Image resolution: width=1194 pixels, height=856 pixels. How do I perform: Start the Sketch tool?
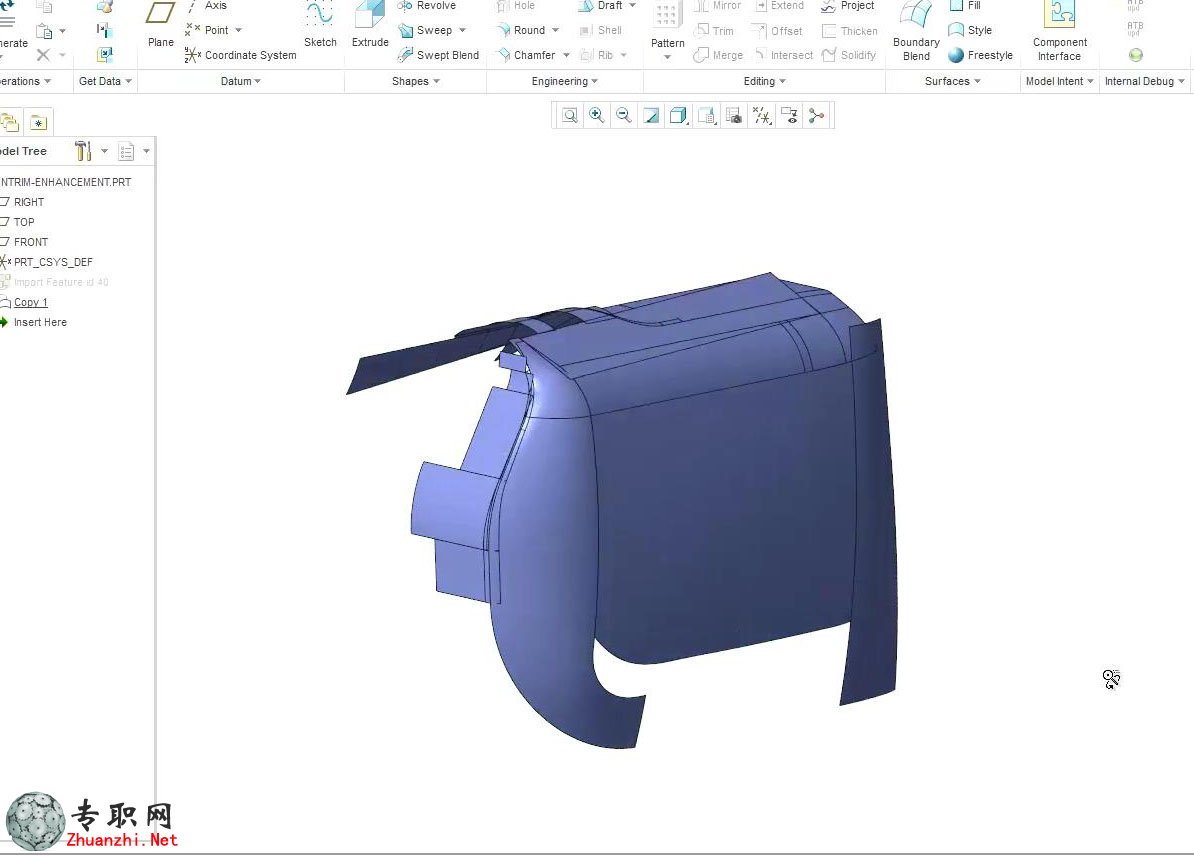[320, 24]
